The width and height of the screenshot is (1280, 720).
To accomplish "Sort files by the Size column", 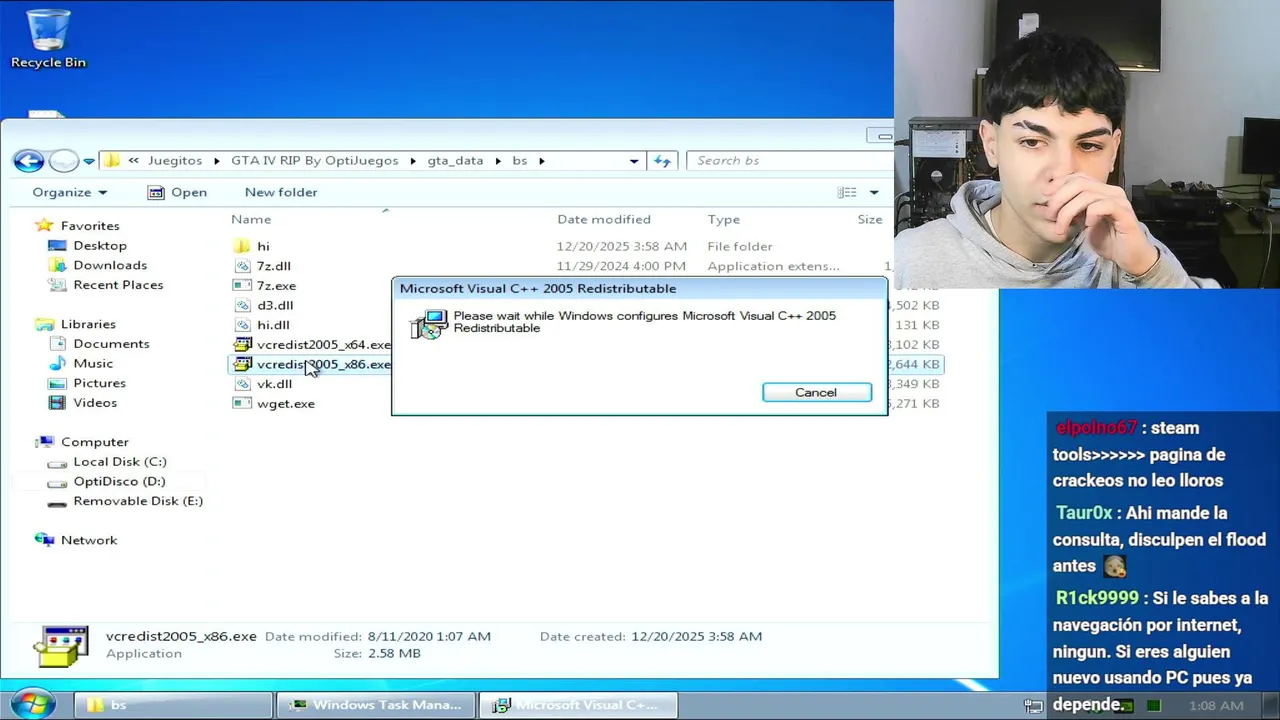I will [870, 219].
